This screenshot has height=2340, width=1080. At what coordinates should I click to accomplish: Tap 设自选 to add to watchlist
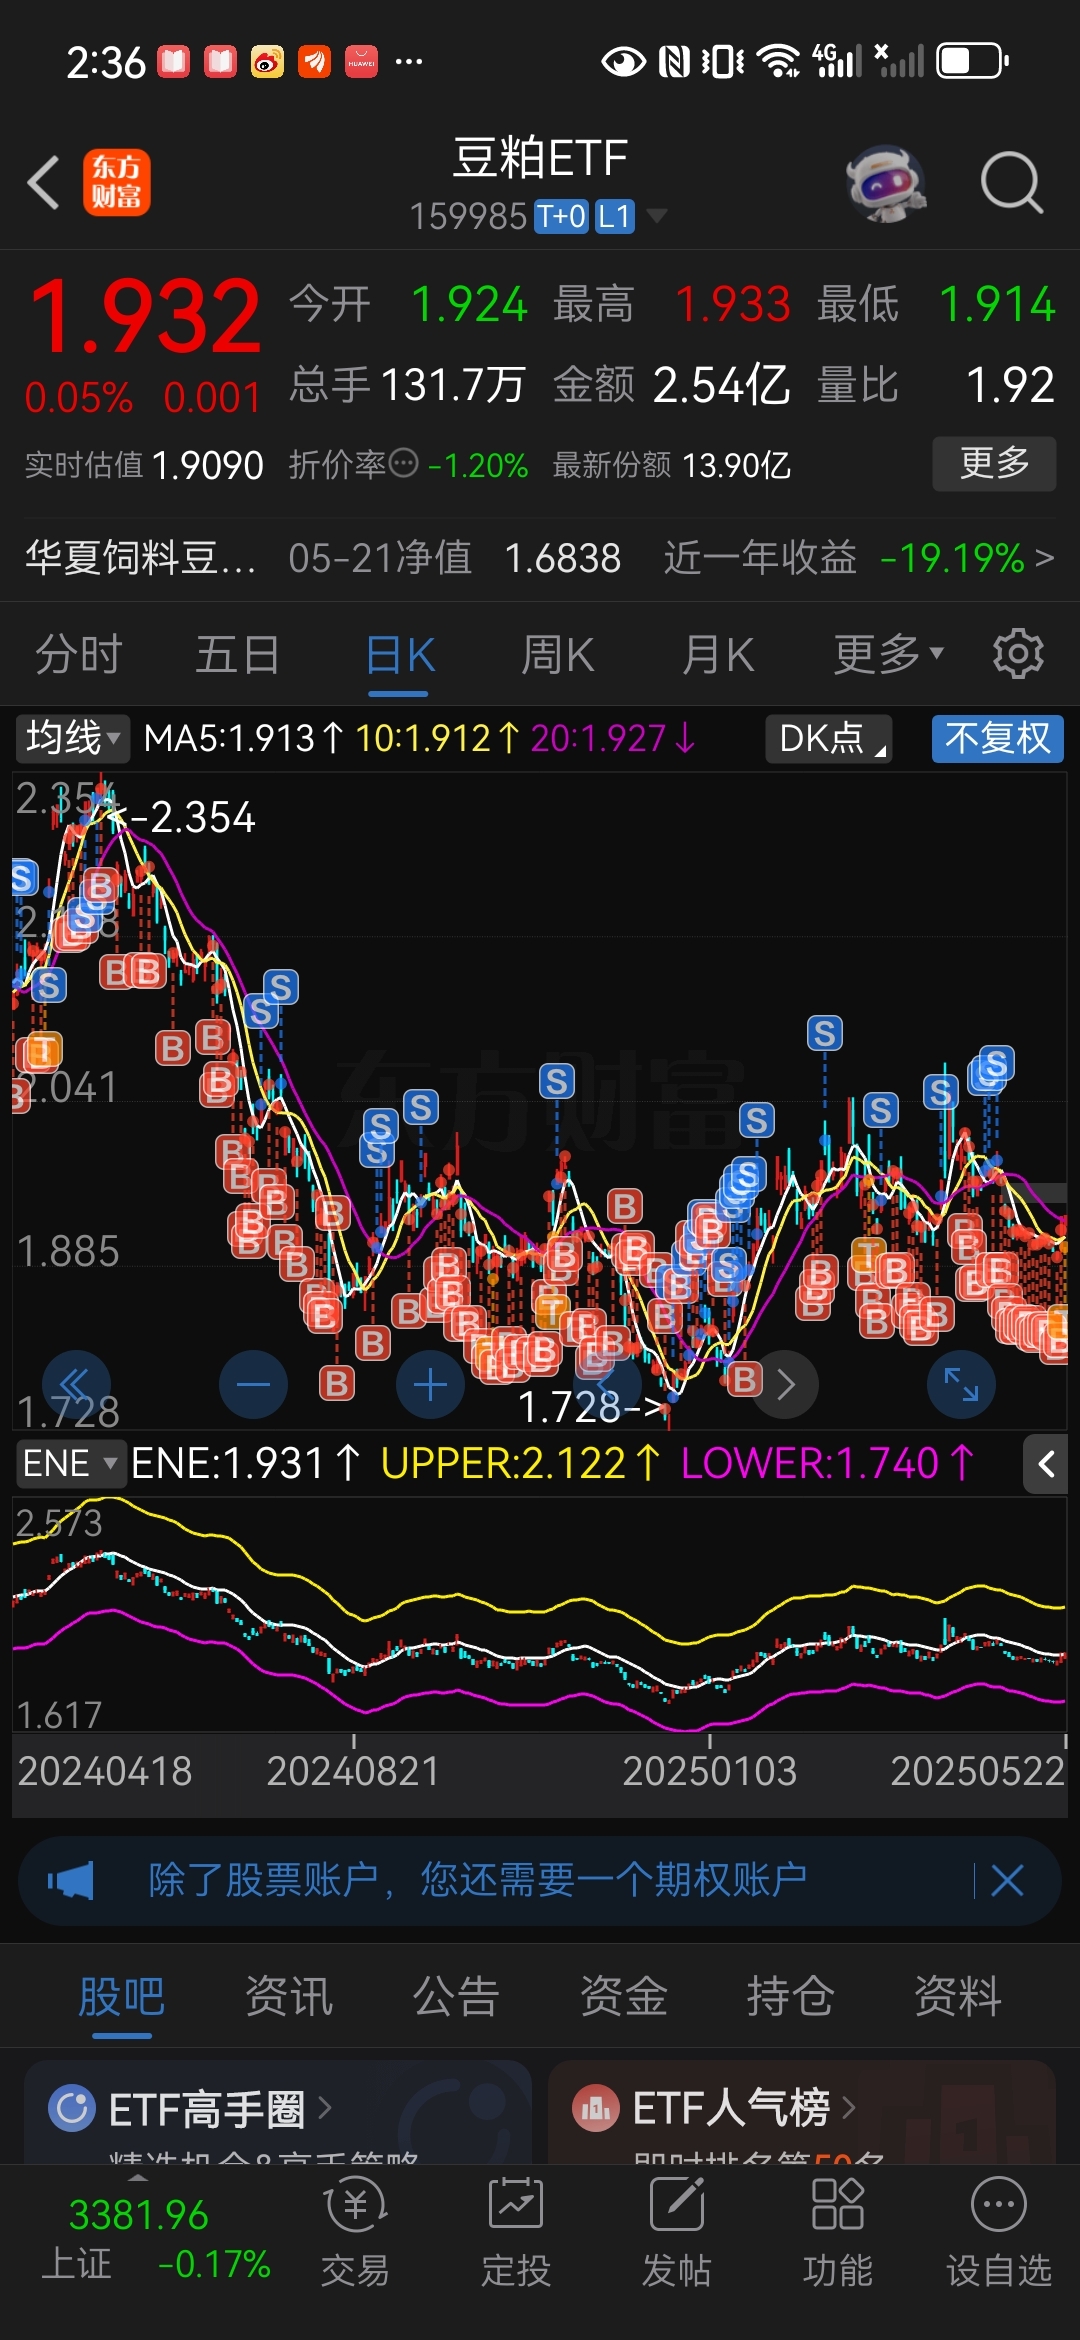pos(999,2232)
